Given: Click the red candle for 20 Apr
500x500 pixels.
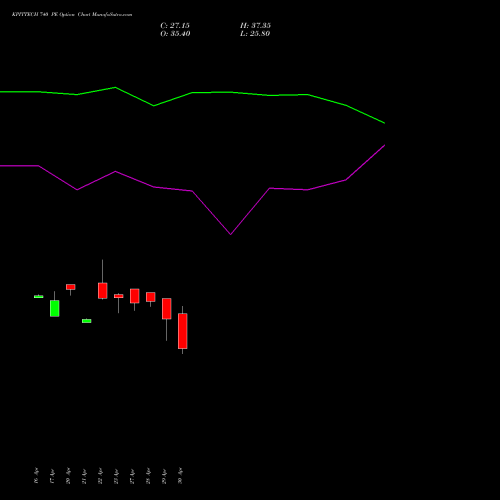Looking at the screenshot, I should (71, 287).
